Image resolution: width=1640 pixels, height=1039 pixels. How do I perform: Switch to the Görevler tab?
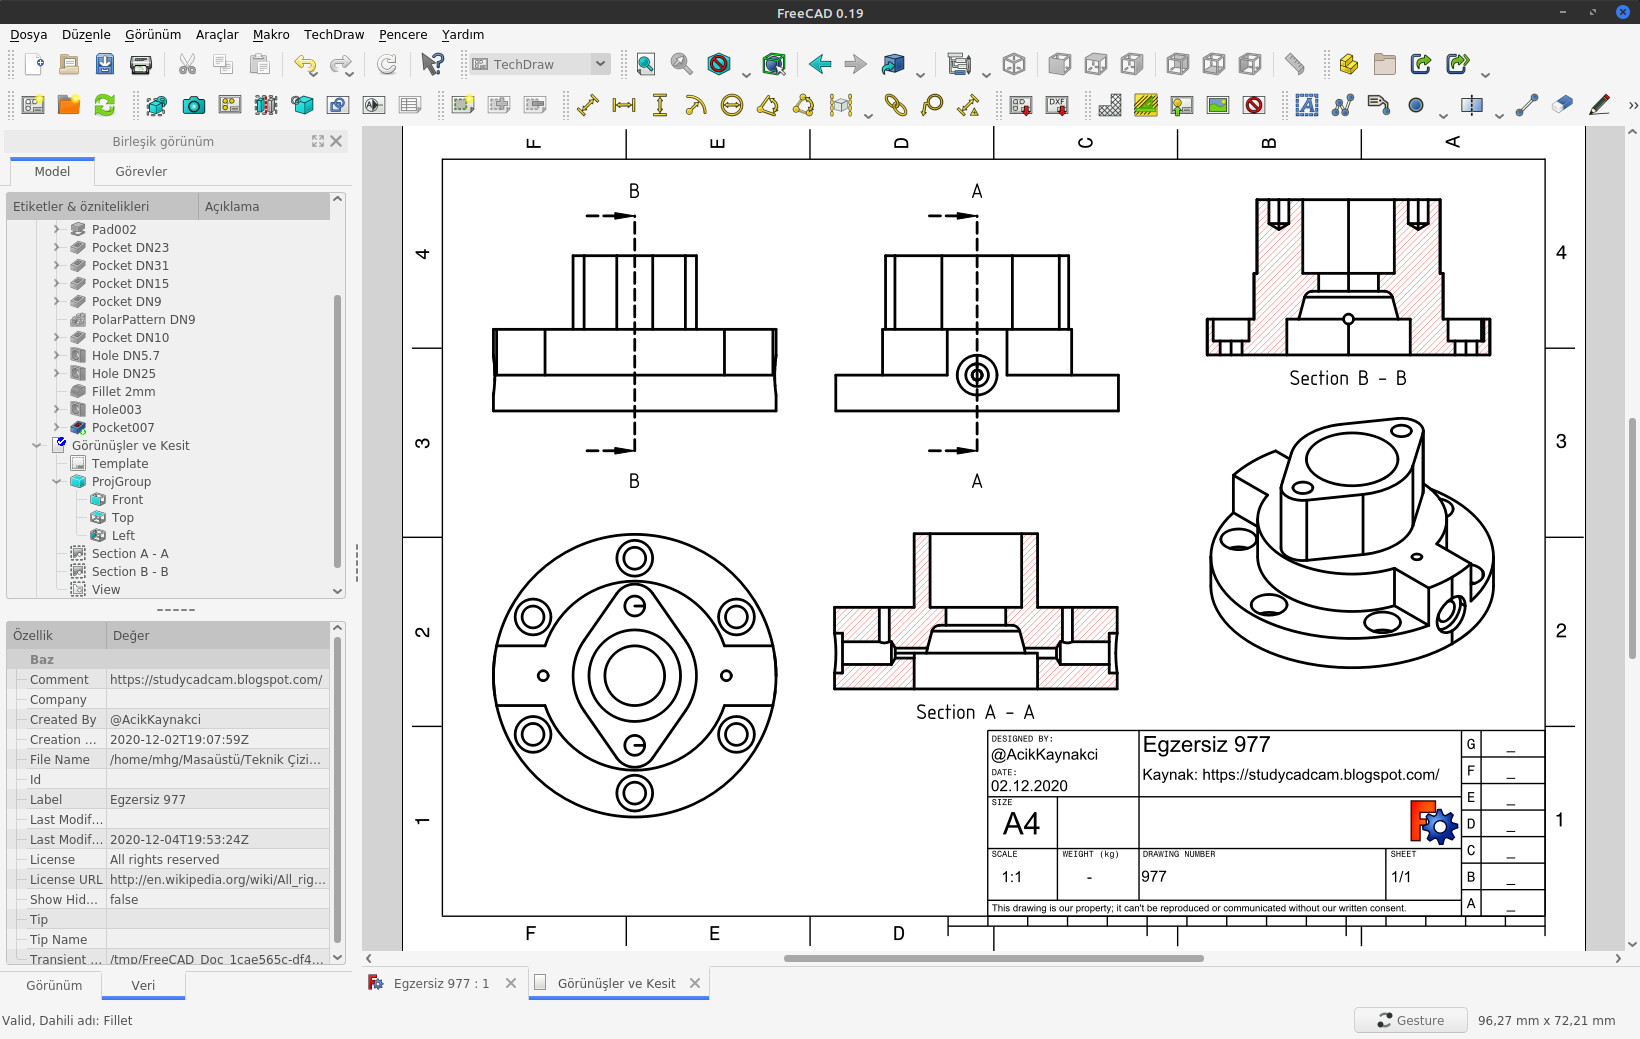[x=141, y=171]
